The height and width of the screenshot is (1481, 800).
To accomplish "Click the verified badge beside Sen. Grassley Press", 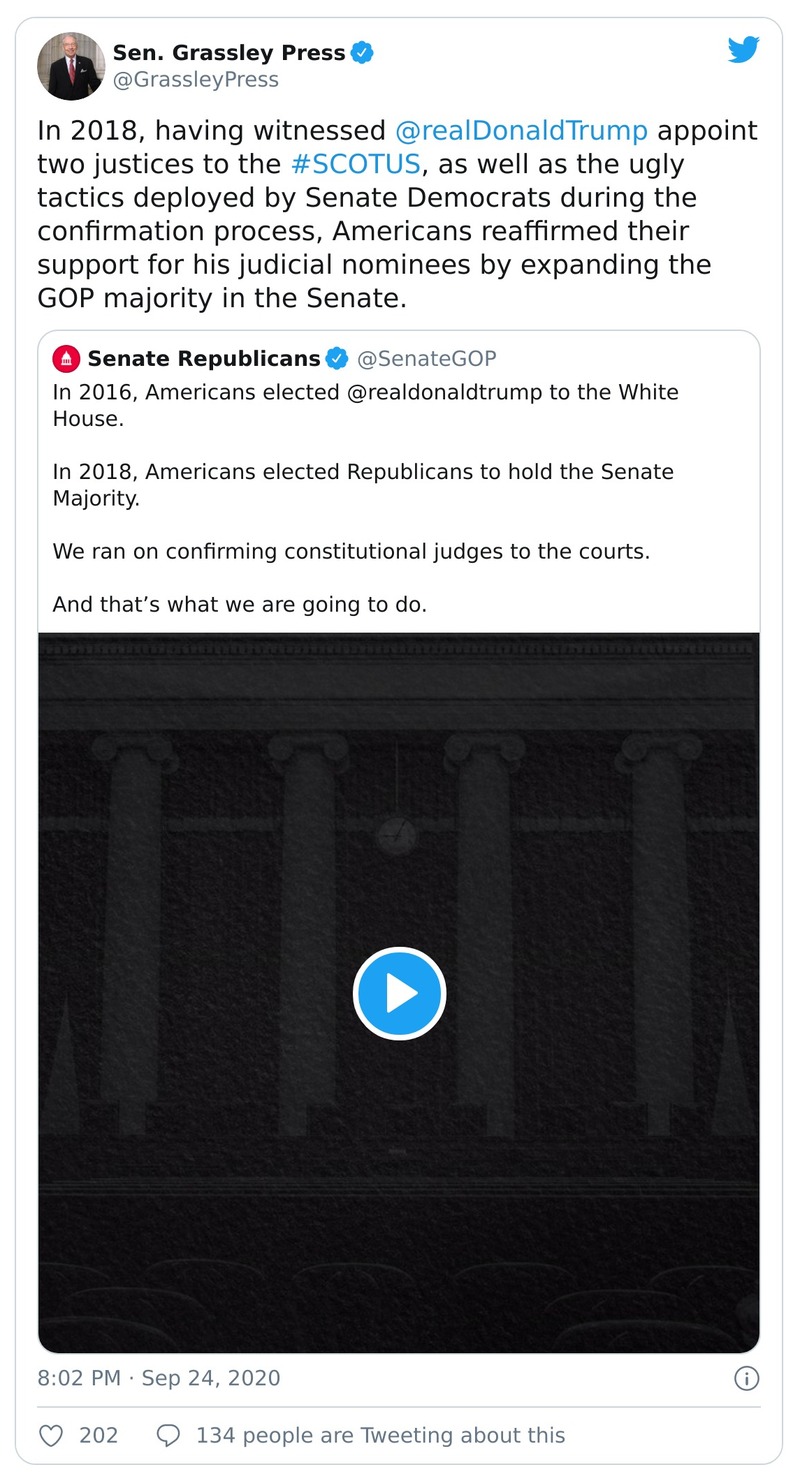I will point(362,53).
